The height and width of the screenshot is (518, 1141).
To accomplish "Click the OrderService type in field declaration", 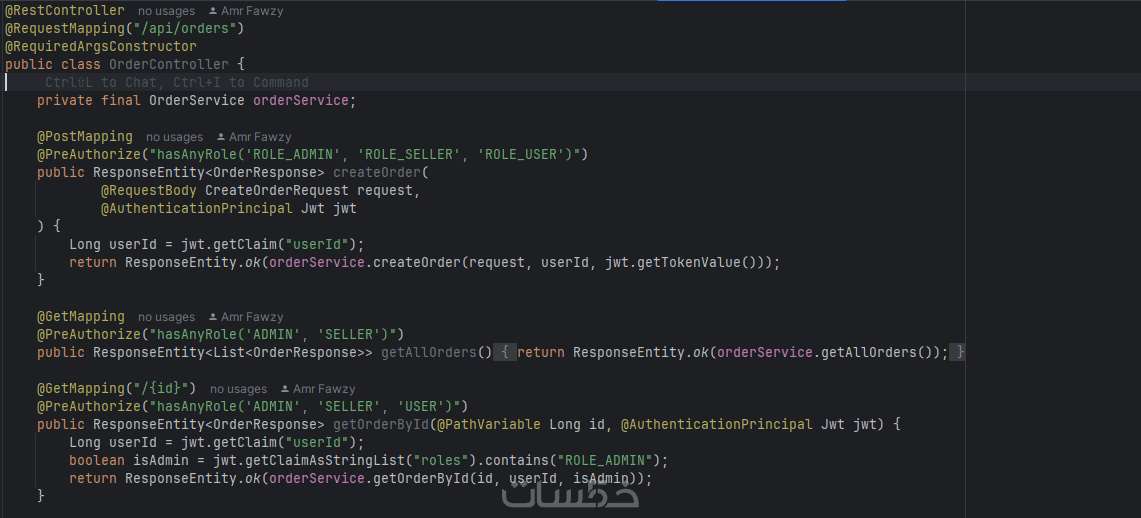I will [196, 100].
